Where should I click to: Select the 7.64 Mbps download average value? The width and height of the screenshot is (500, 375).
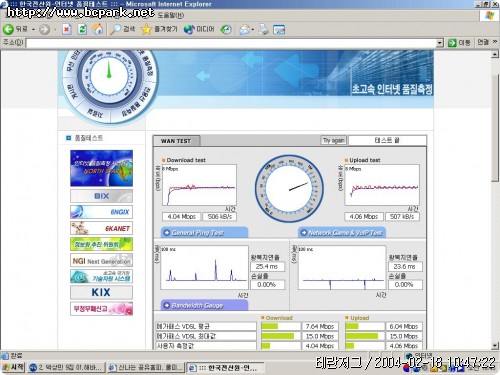point(320,326)
